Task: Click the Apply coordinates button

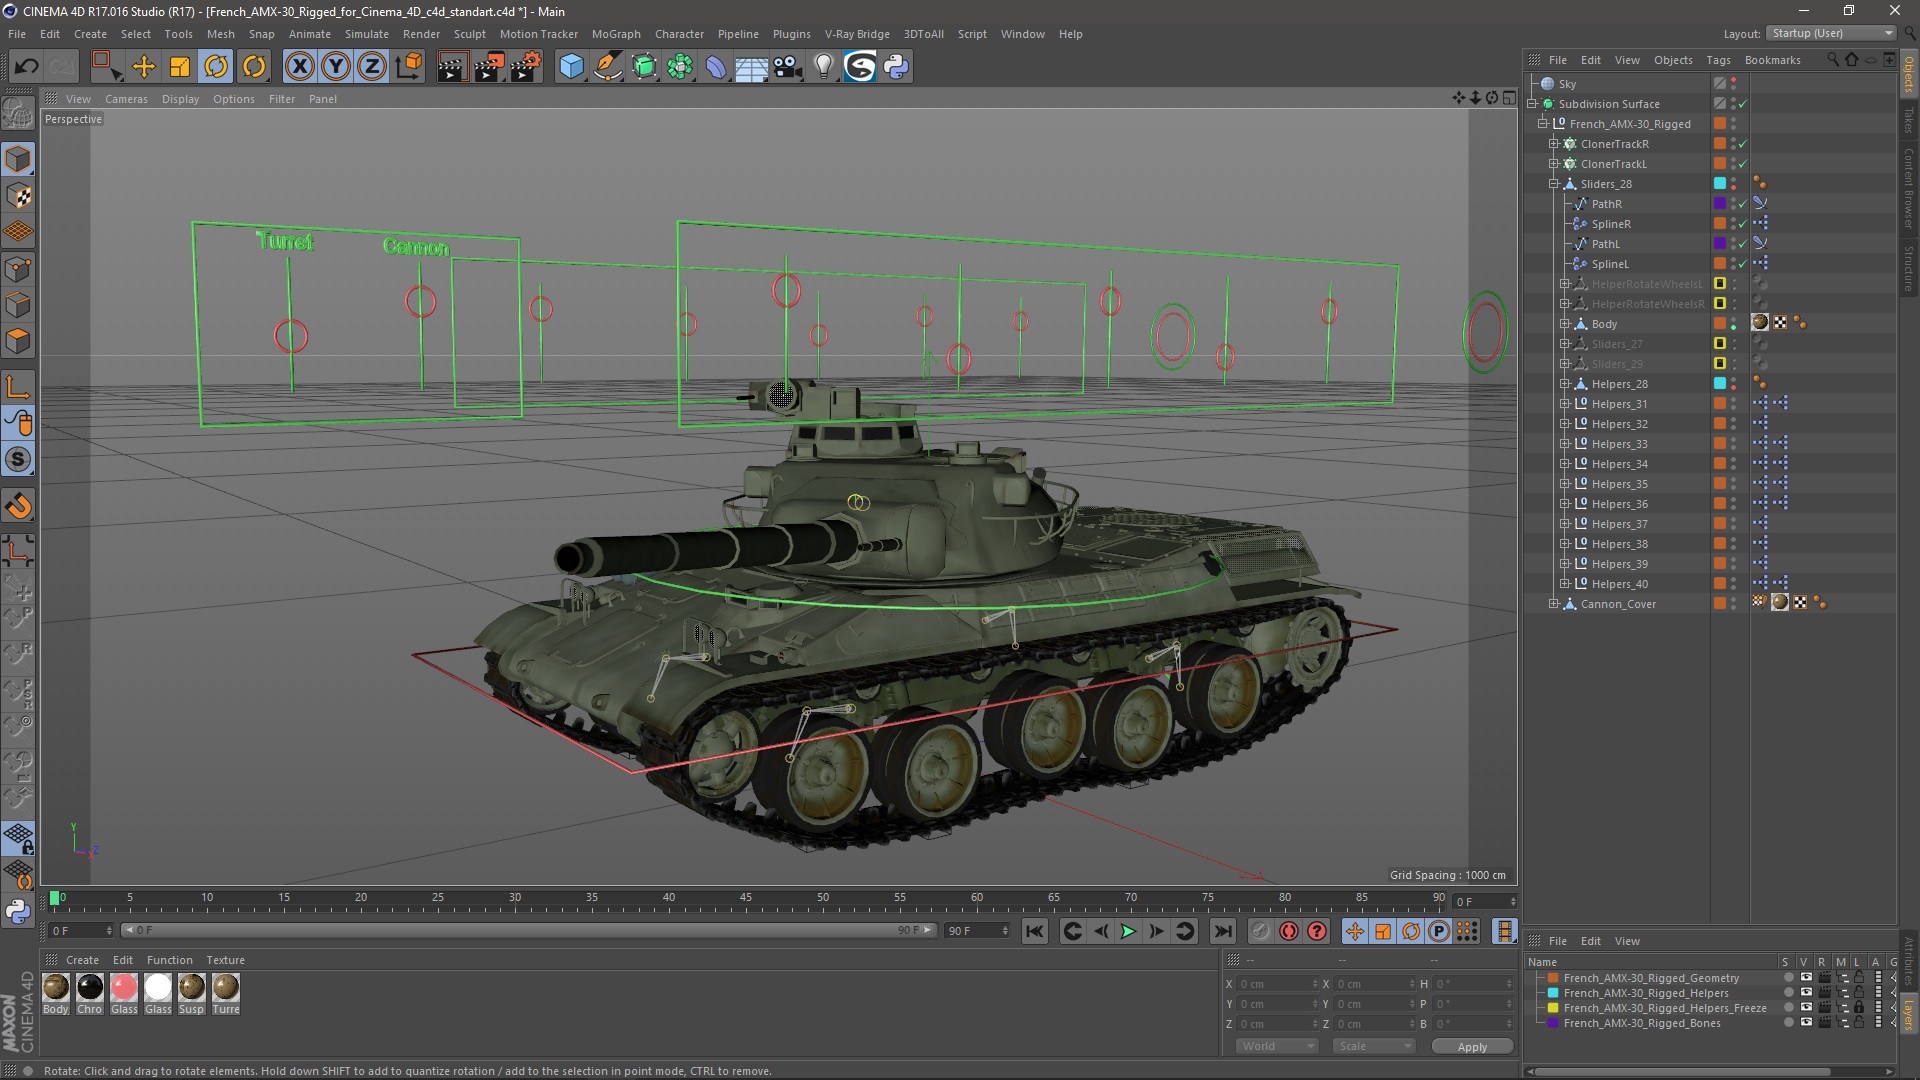Action: coord(1471,1046)
